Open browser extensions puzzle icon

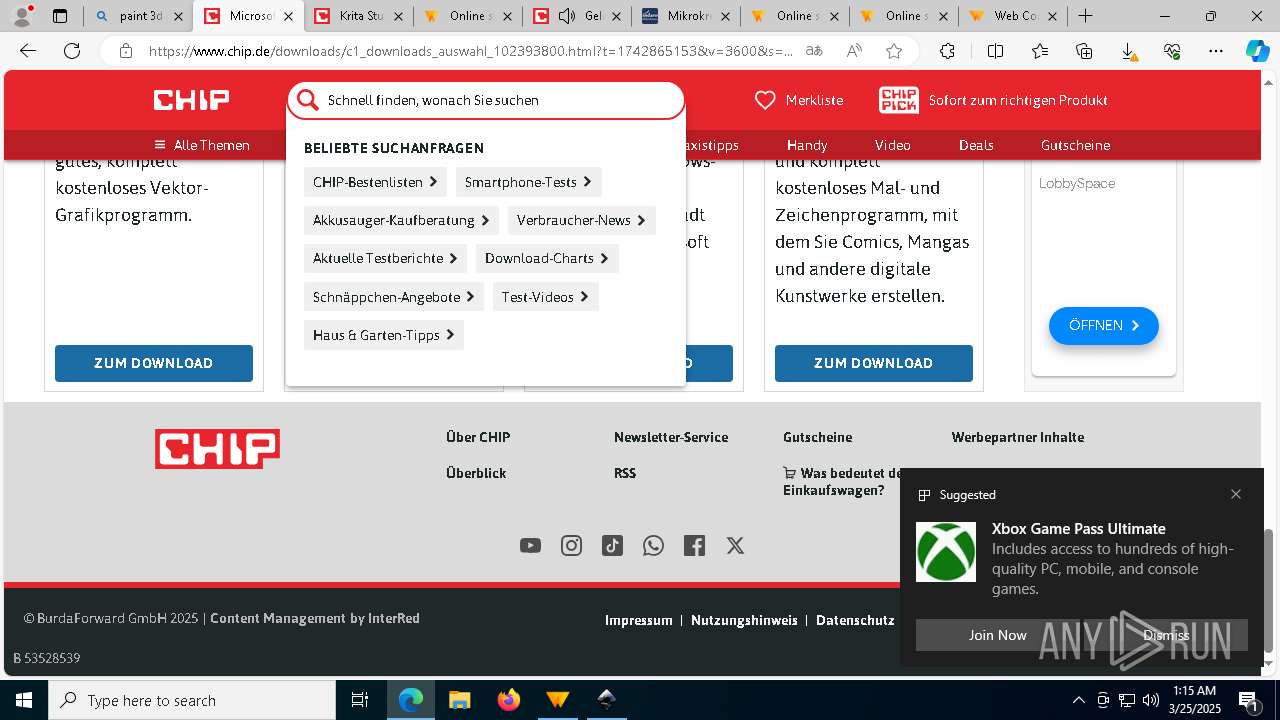pos(947,51)
